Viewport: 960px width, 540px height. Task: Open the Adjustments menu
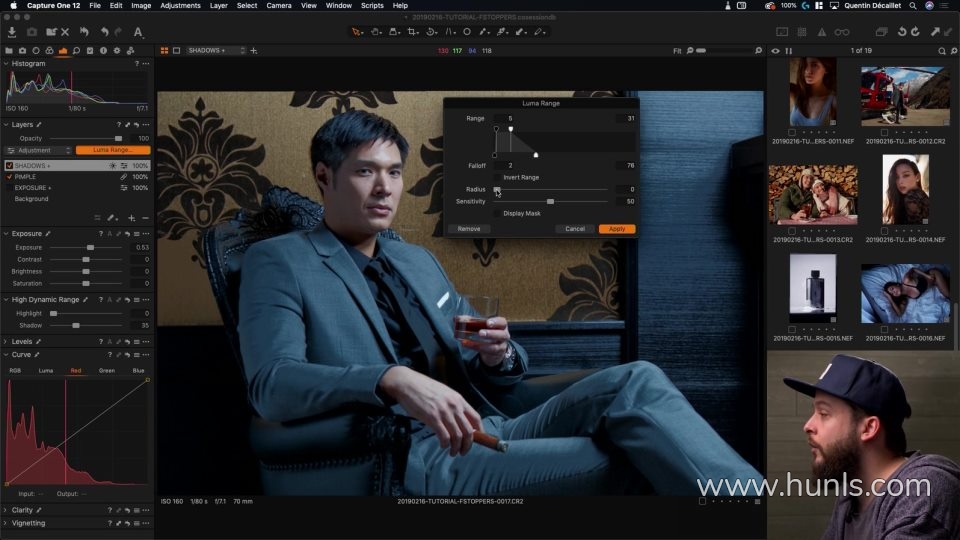click(180, 5)
